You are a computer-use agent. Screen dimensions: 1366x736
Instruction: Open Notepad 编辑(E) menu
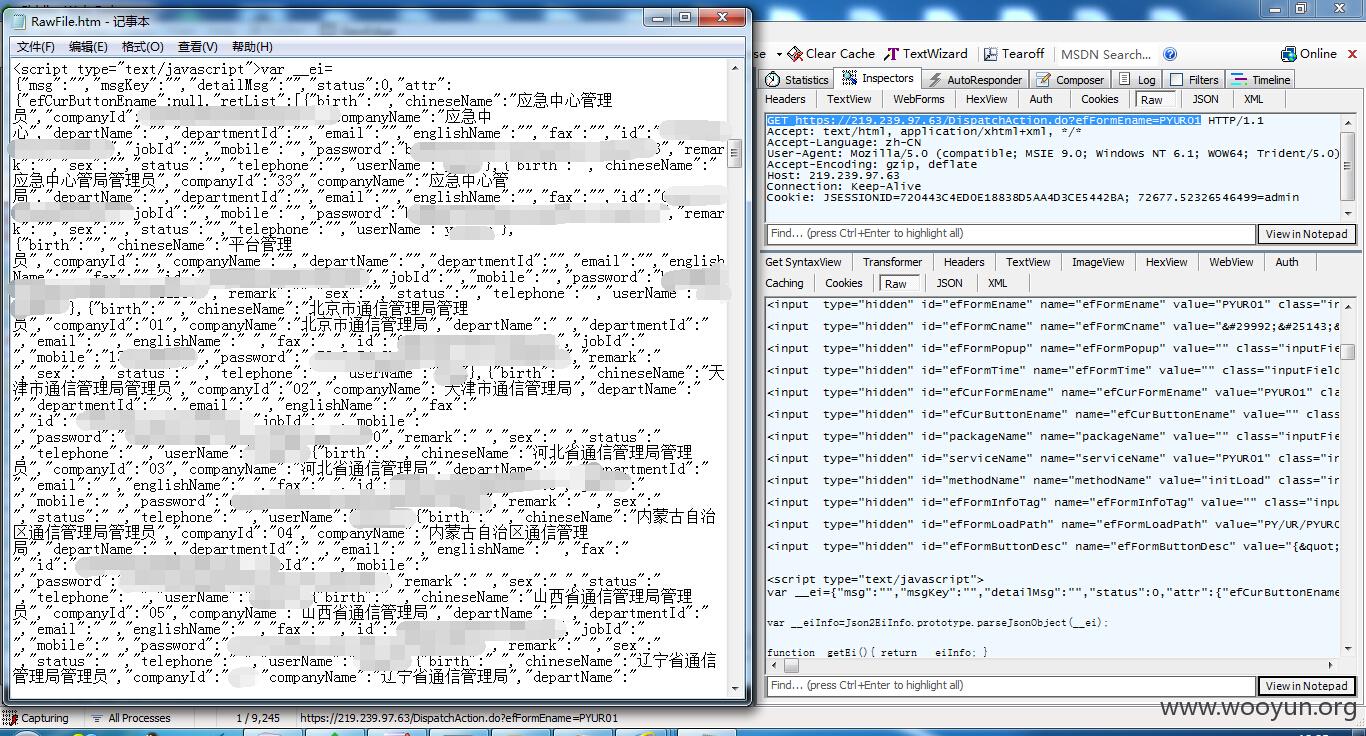pos(88,47)
